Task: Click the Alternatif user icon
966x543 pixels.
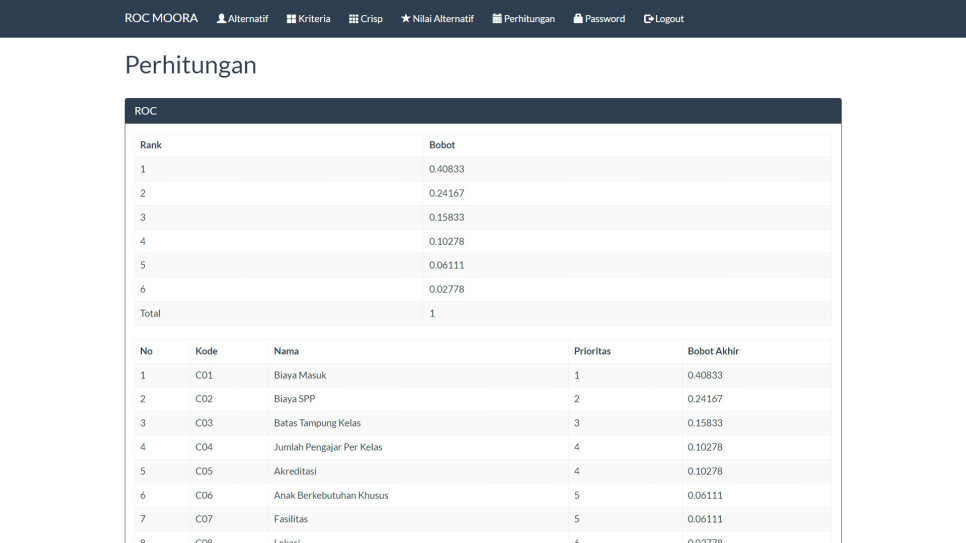Action: point(221,18)
